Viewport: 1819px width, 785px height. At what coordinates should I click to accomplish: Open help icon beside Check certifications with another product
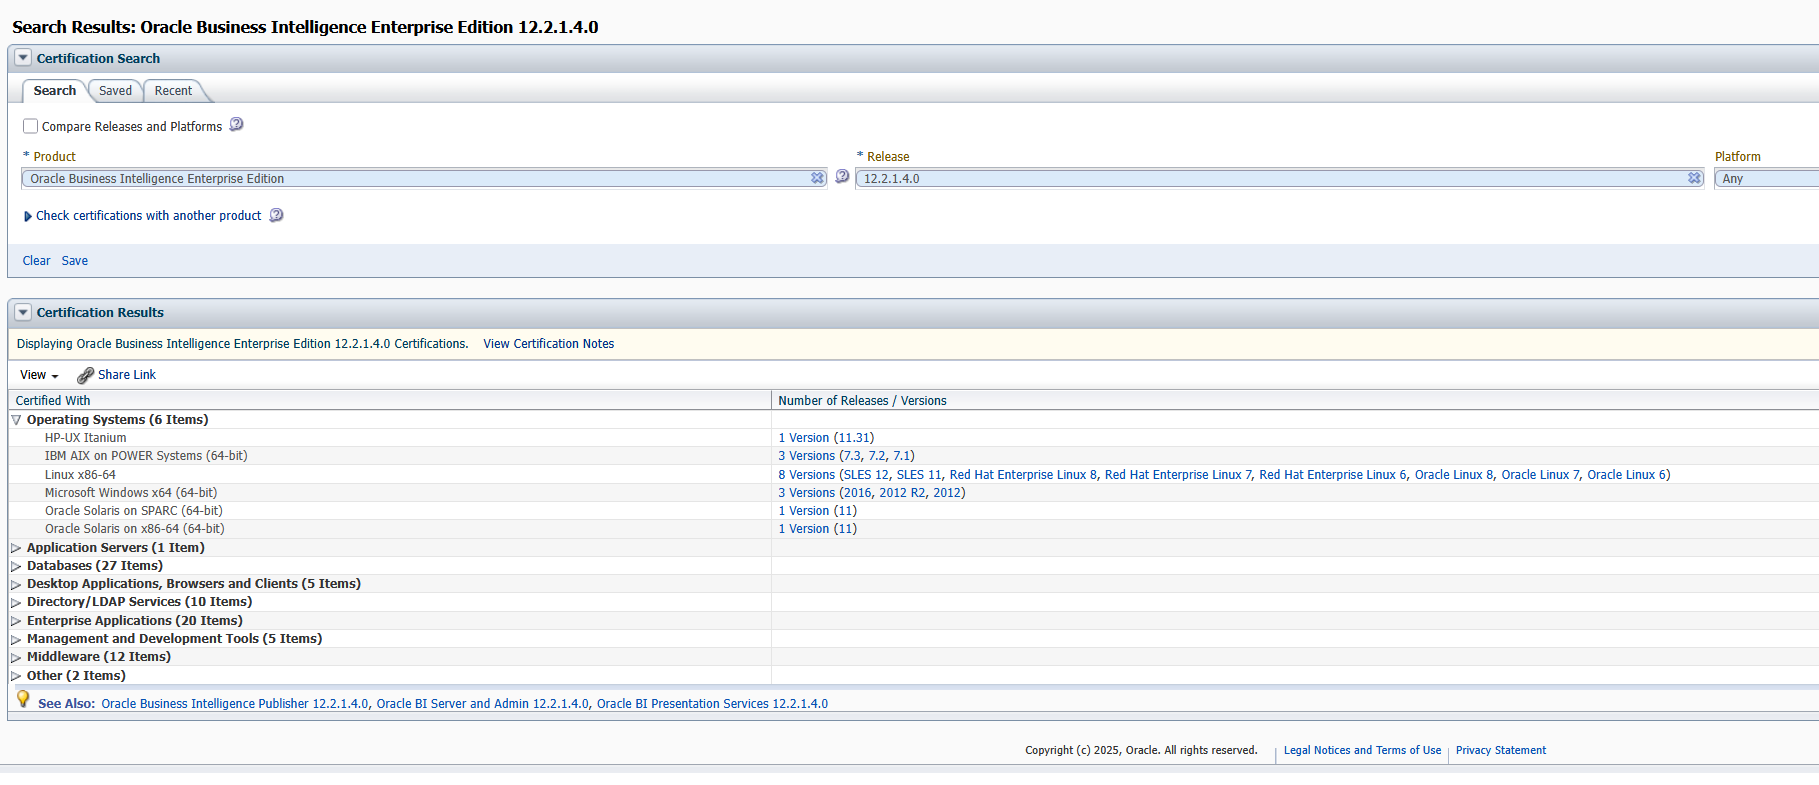click(276, 215)
